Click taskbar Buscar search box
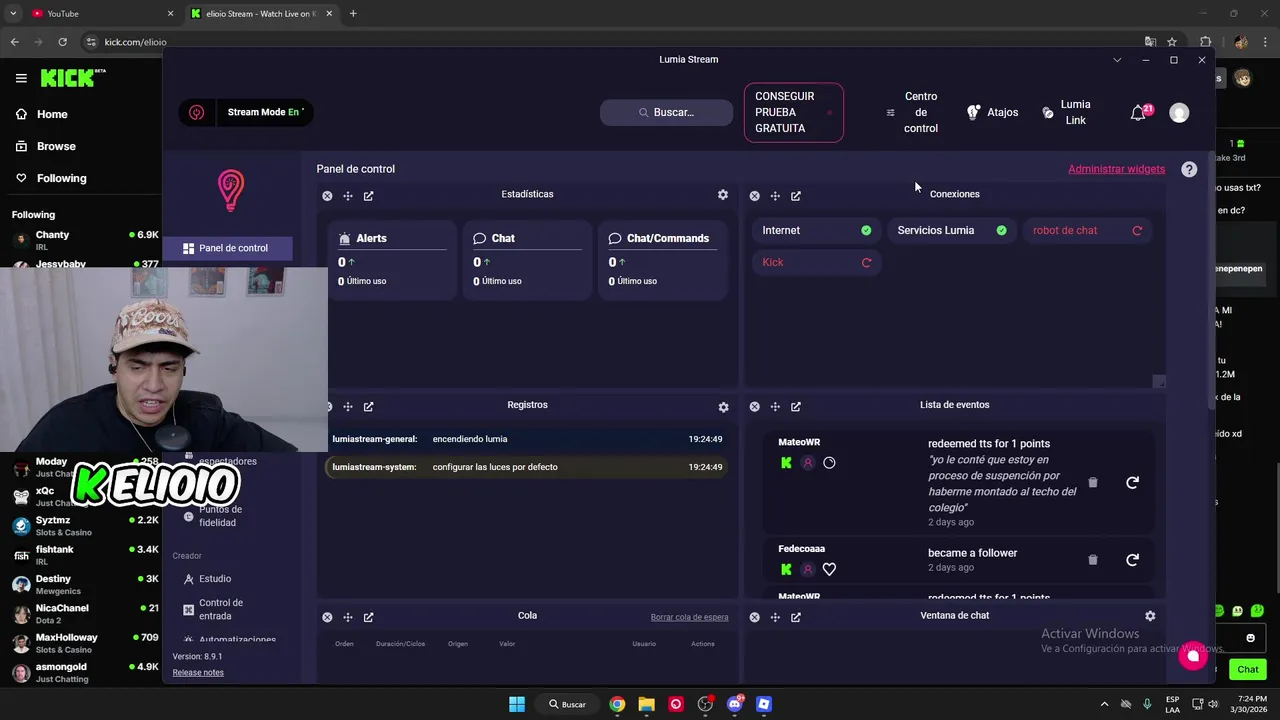The width and height of the screenshot is (1280, 720). (x=567, y=704)
